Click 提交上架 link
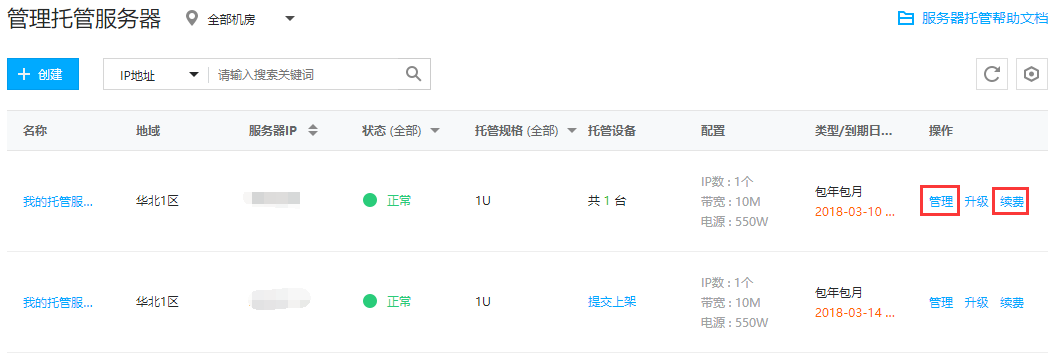 612,301
